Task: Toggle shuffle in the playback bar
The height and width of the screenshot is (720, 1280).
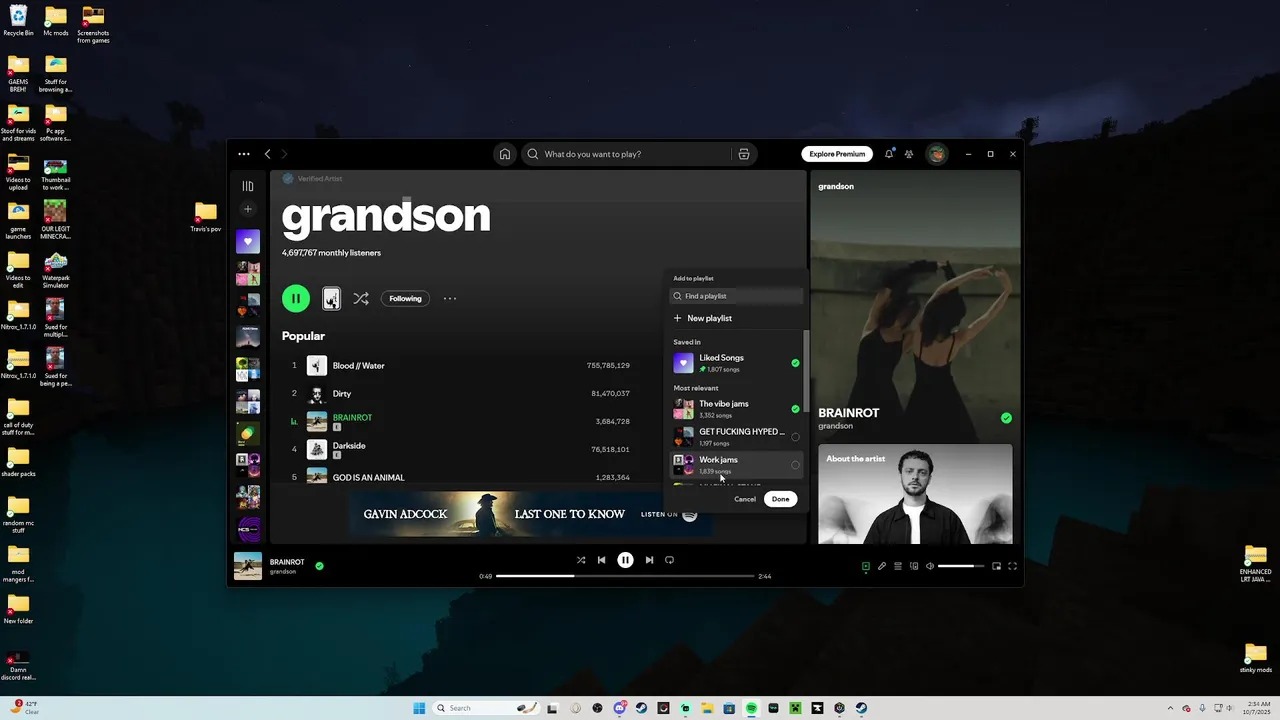Action: pyautogui.click(x=581, y=560)
